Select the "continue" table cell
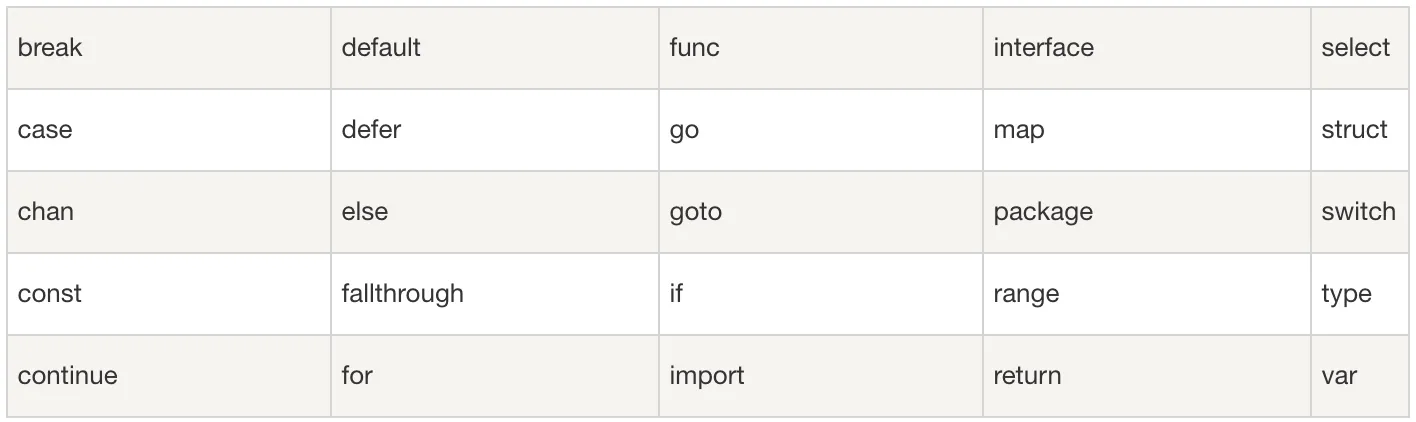 coord(67,376)
